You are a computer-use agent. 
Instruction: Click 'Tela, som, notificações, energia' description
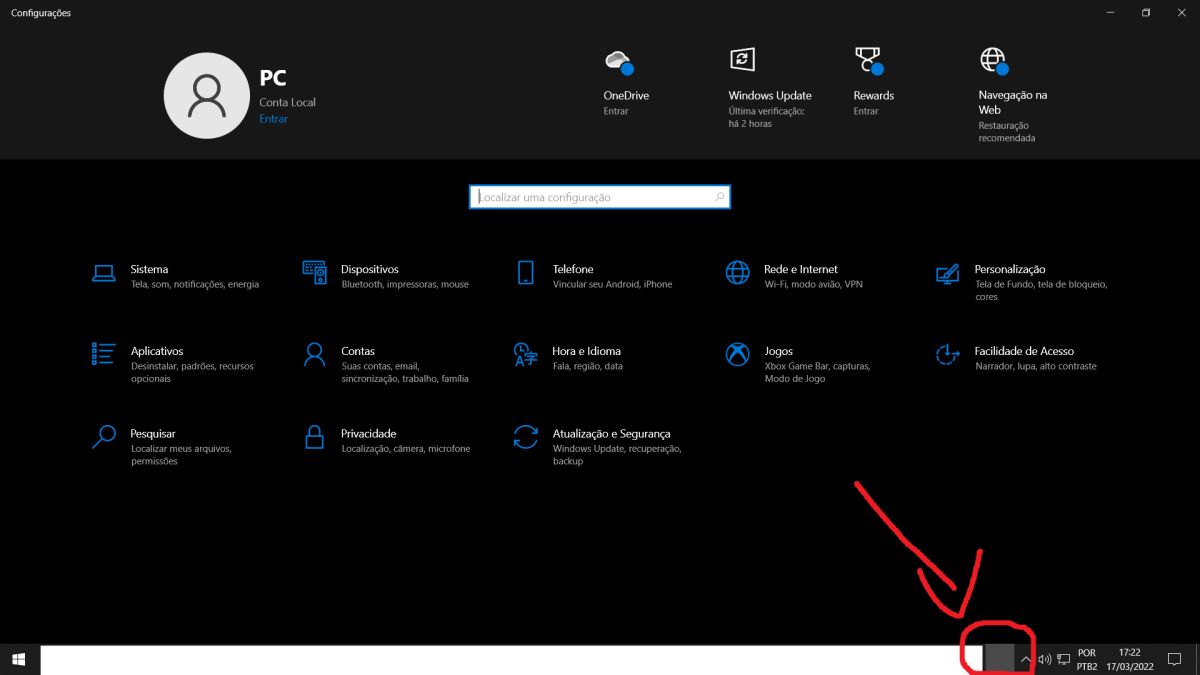195,285
